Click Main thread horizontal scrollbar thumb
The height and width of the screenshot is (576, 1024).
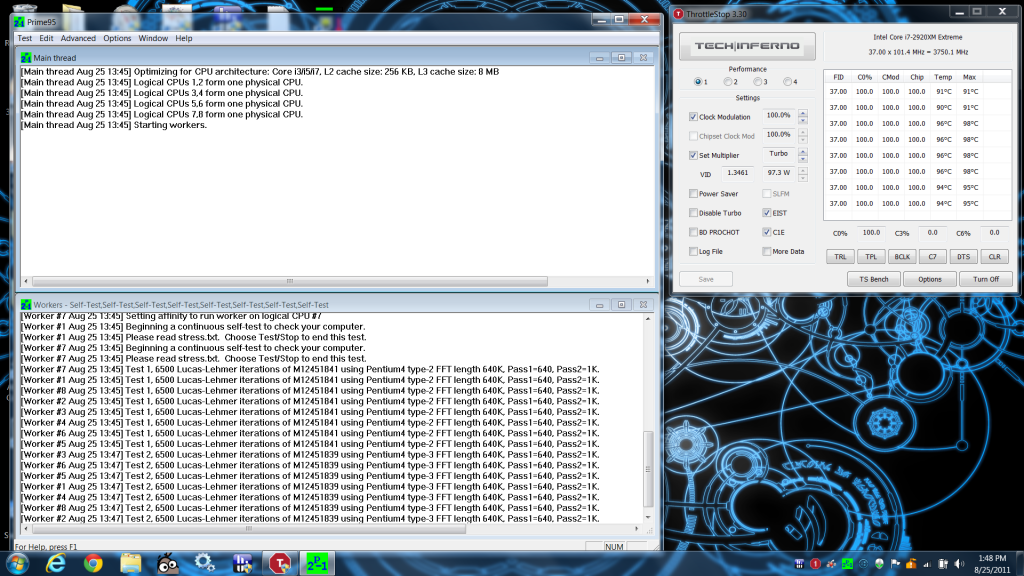290,281
